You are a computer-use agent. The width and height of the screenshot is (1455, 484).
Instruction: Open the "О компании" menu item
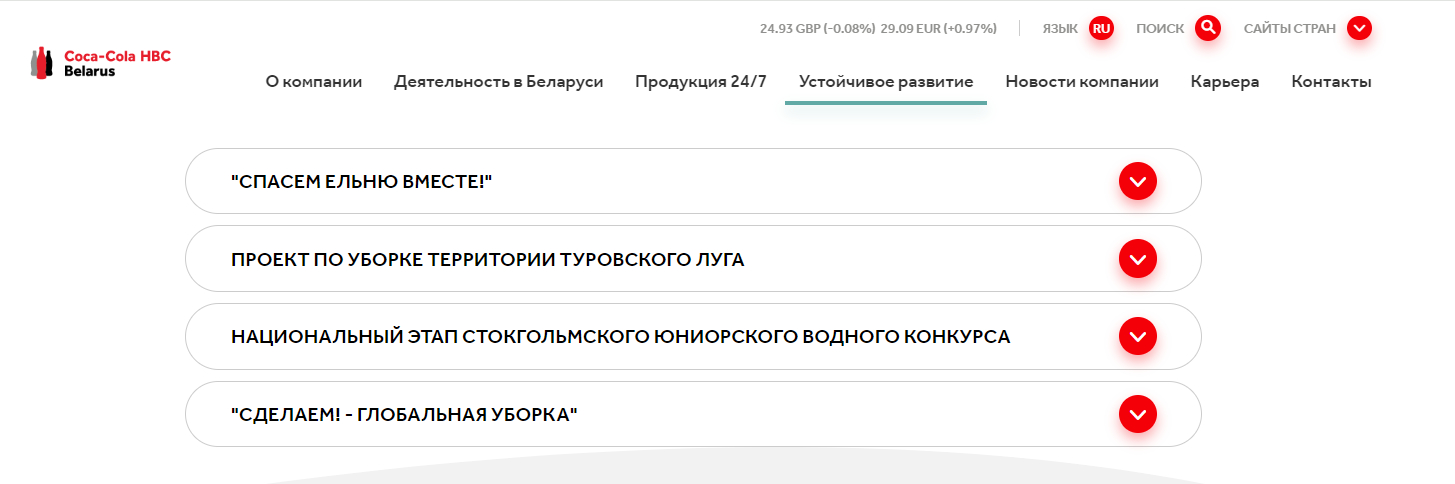pos(314,82)
